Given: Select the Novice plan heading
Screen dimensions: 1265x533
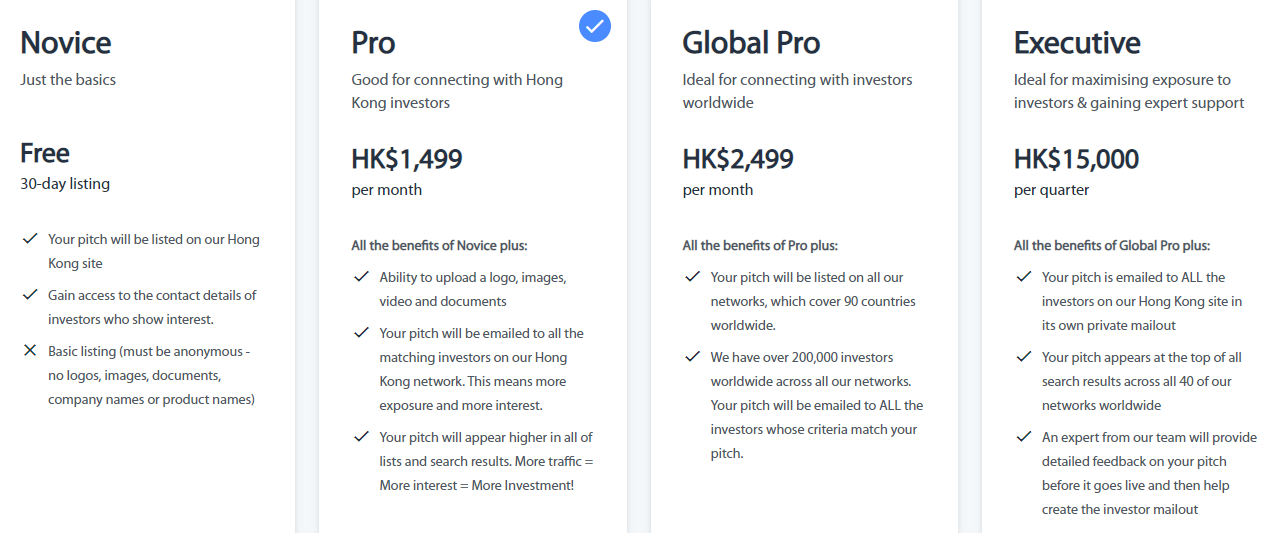Looking at the screenshot, I should [66, 43].
